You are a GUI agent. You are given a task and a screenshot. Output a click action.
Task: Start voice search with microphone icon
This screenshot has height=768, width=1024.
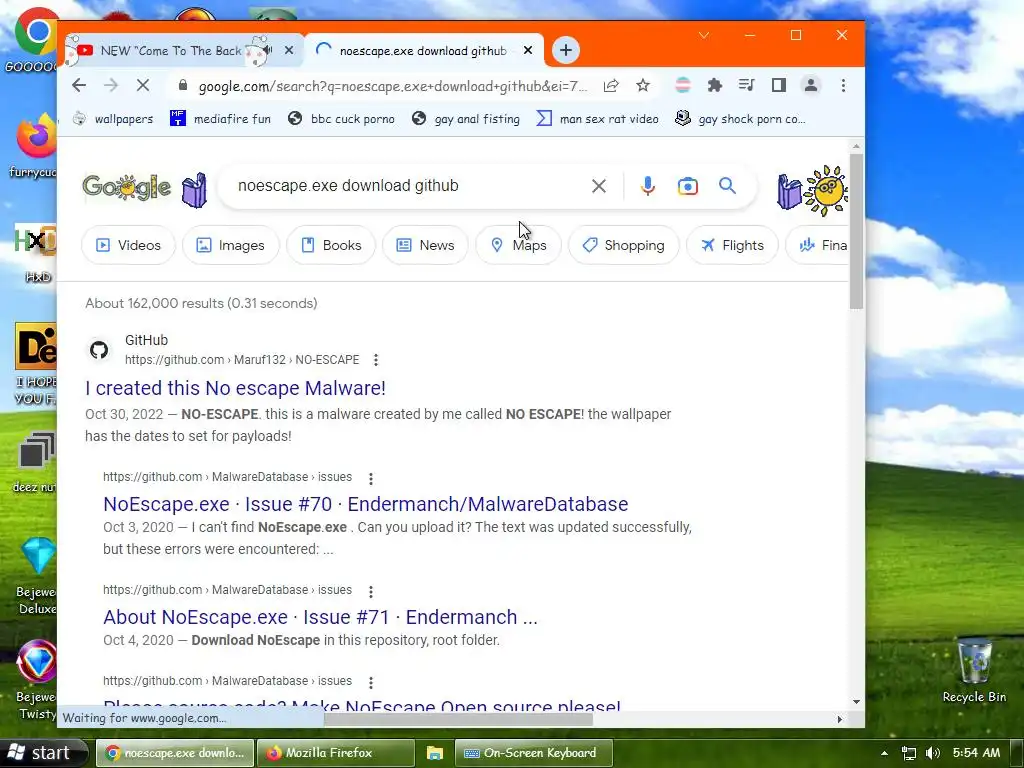click(647, 186)
